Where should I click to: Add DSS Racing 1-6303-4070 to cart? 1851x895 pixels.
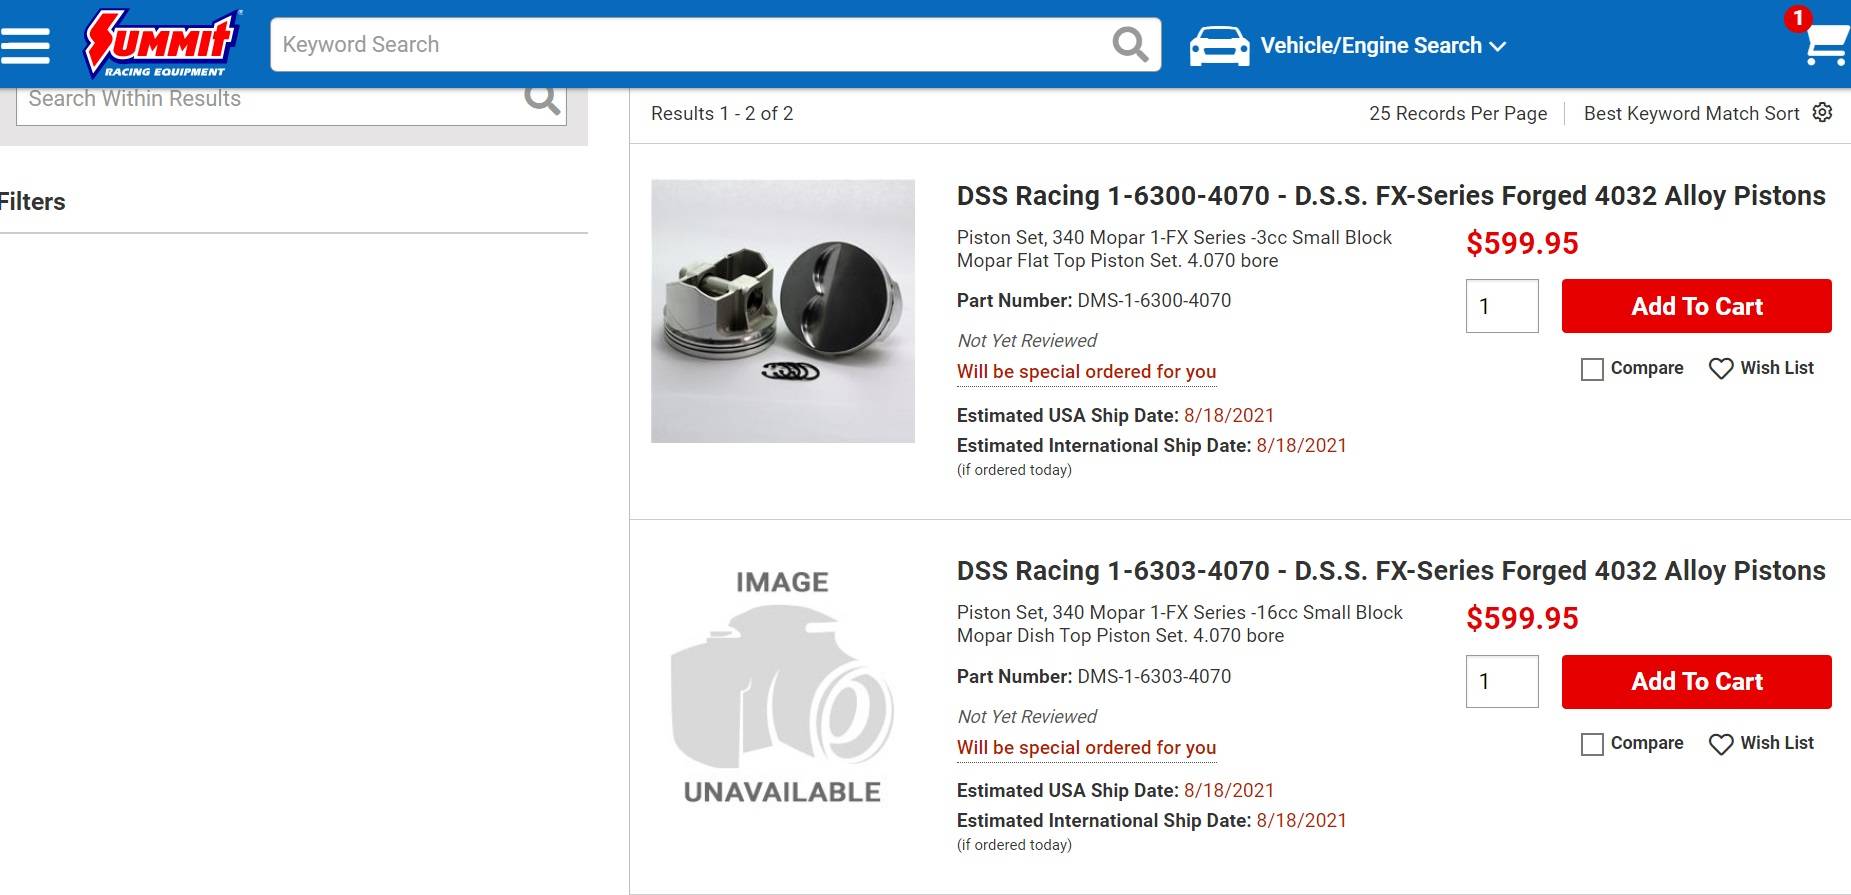click(1697, 682)
